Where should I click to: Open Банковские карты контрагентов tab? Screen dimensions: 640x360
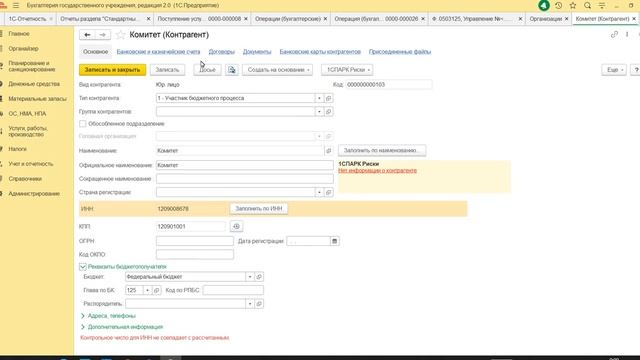point(320,52)
